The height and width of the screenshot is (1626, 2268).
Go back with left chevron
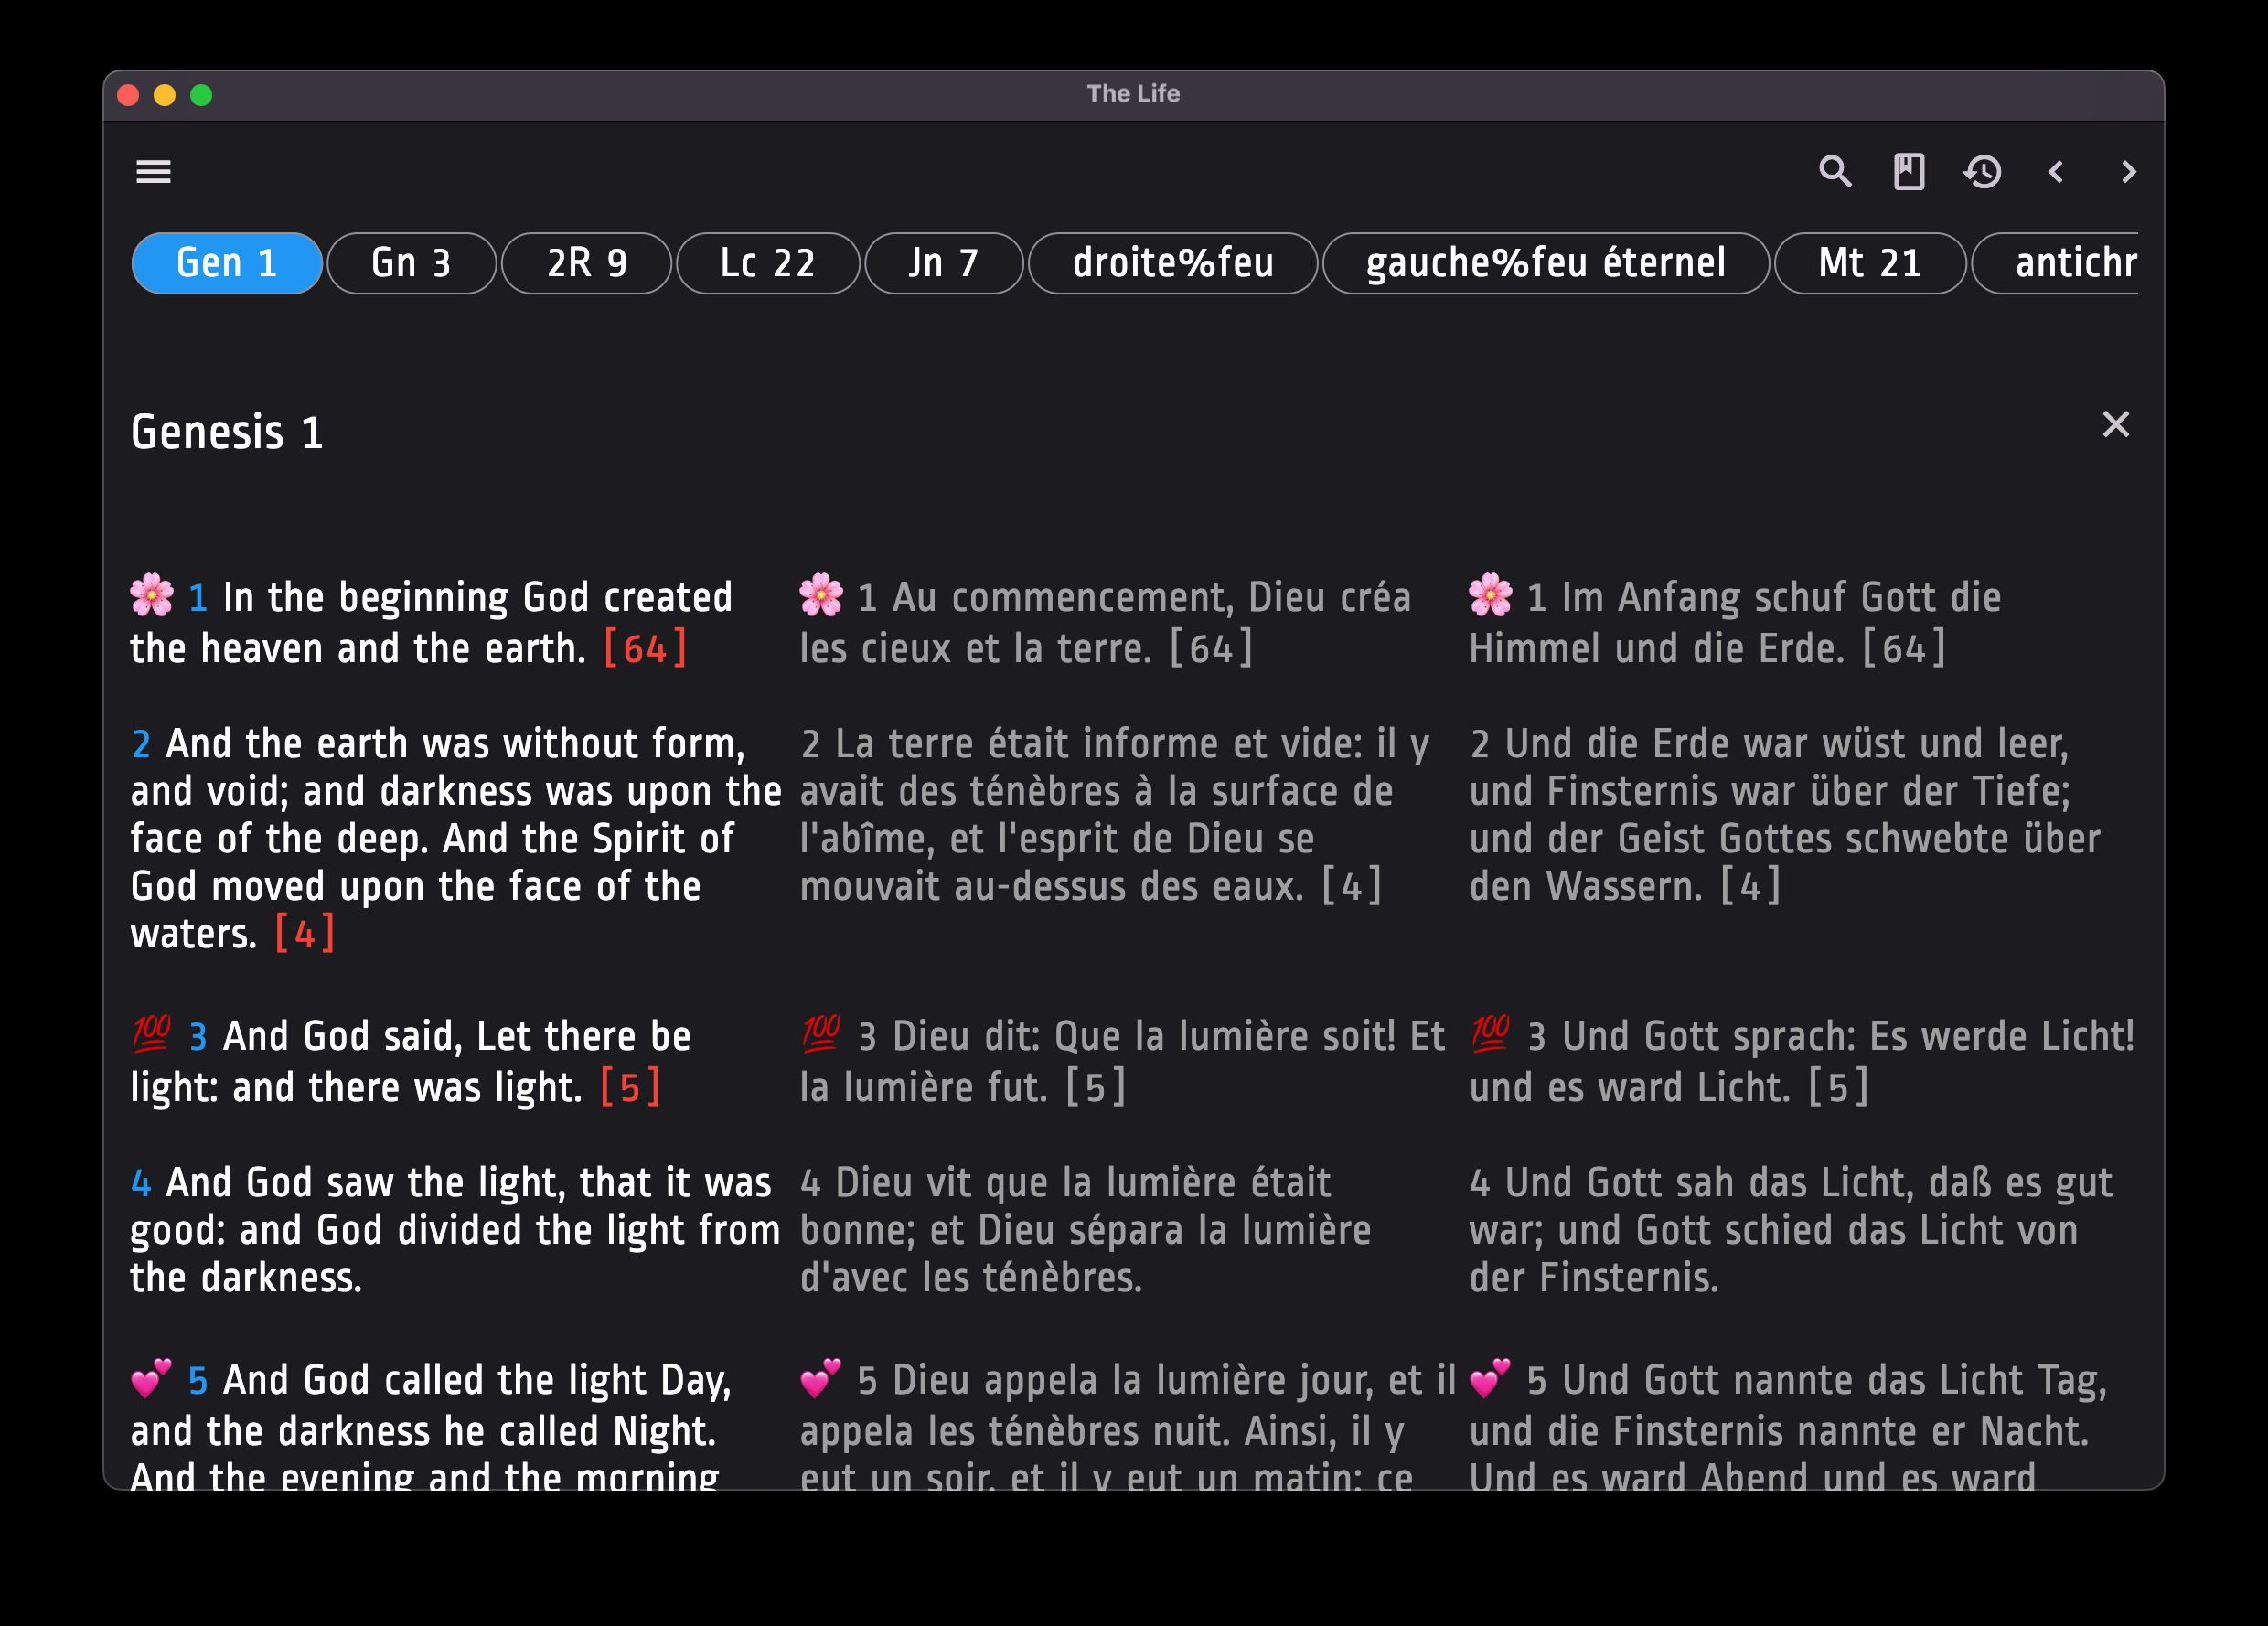pyautogui.click(x=2056, y=172)
